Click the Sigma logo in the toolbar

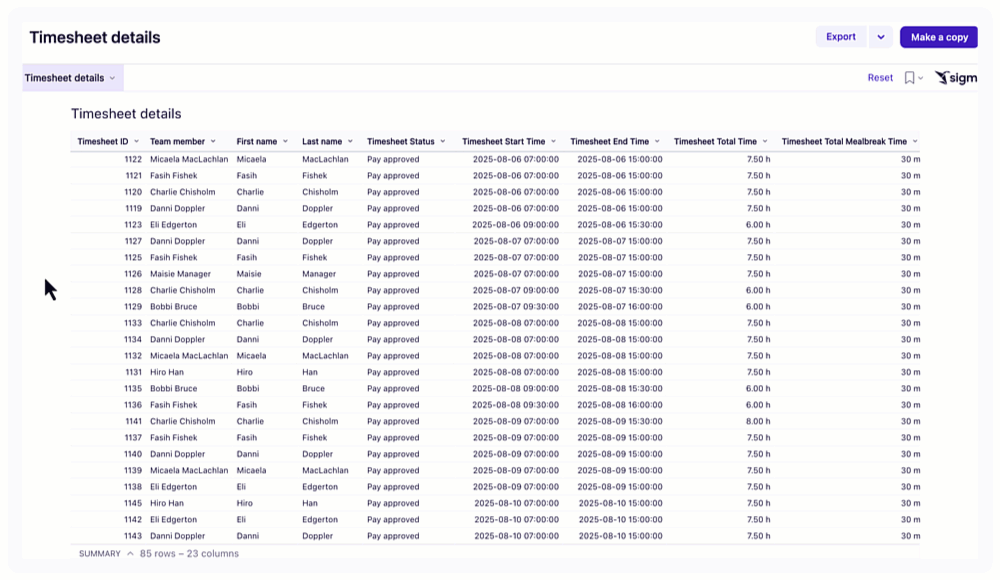click(x=955, y=78)
